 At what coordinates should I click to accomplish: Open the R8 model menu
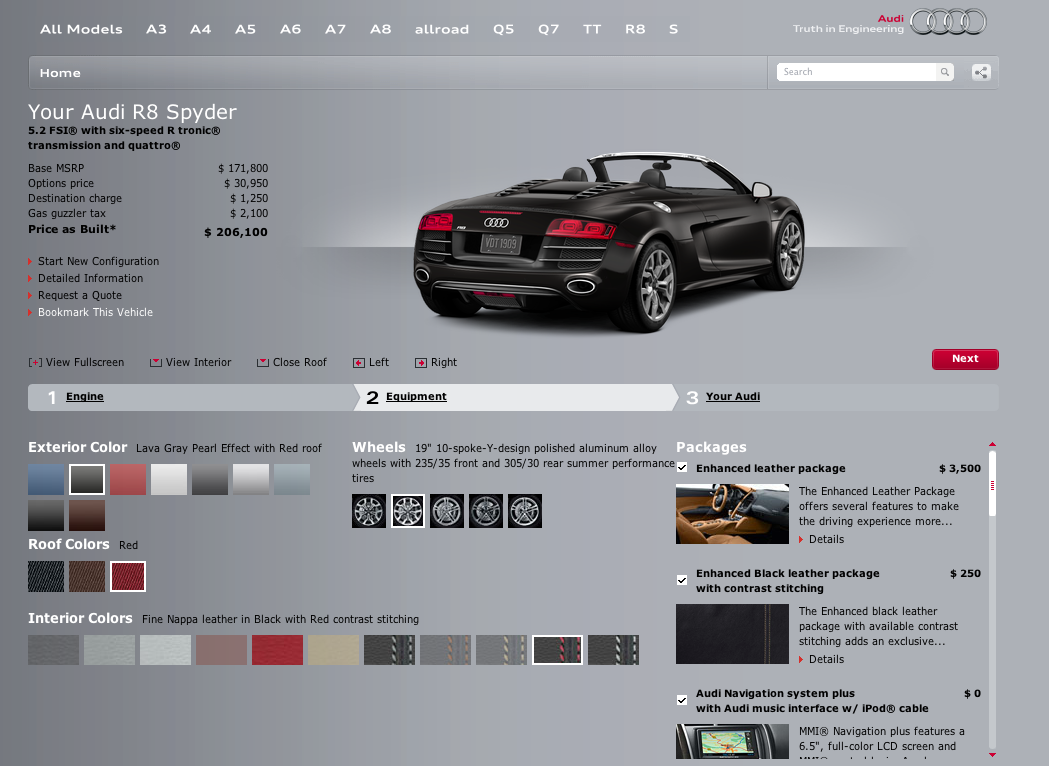pos(636,29)
